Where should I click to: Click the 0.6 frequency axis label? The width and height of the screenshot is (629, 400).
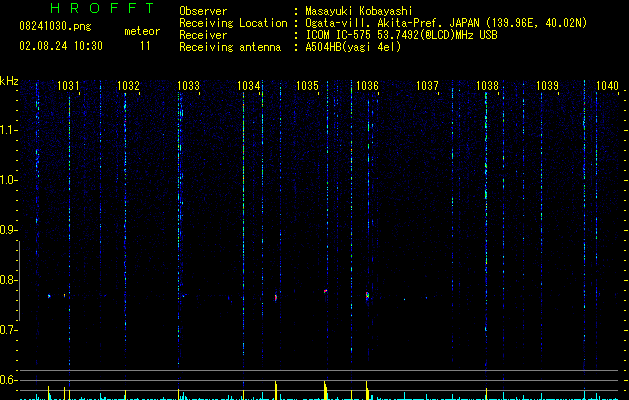click(8, 380)
